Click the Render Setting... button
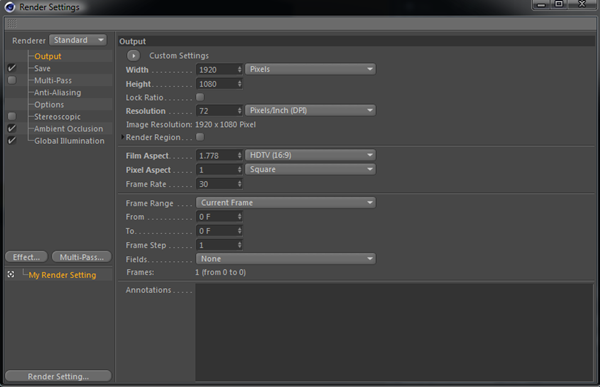Screen dimensions: 600x387 click(58, 376)
